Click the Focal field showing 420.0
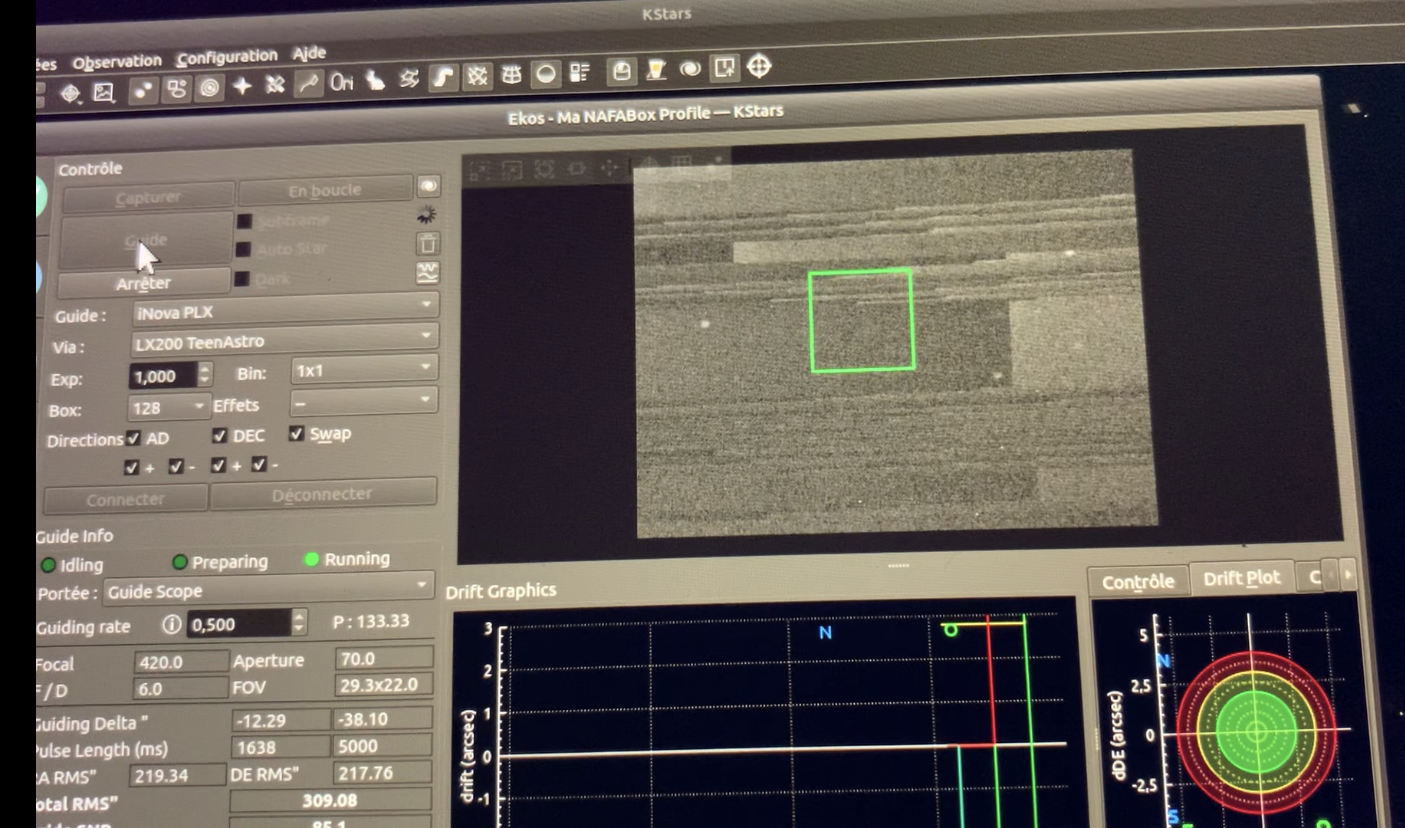Viewport: 1405px width, 828px height. coord(181,661)
